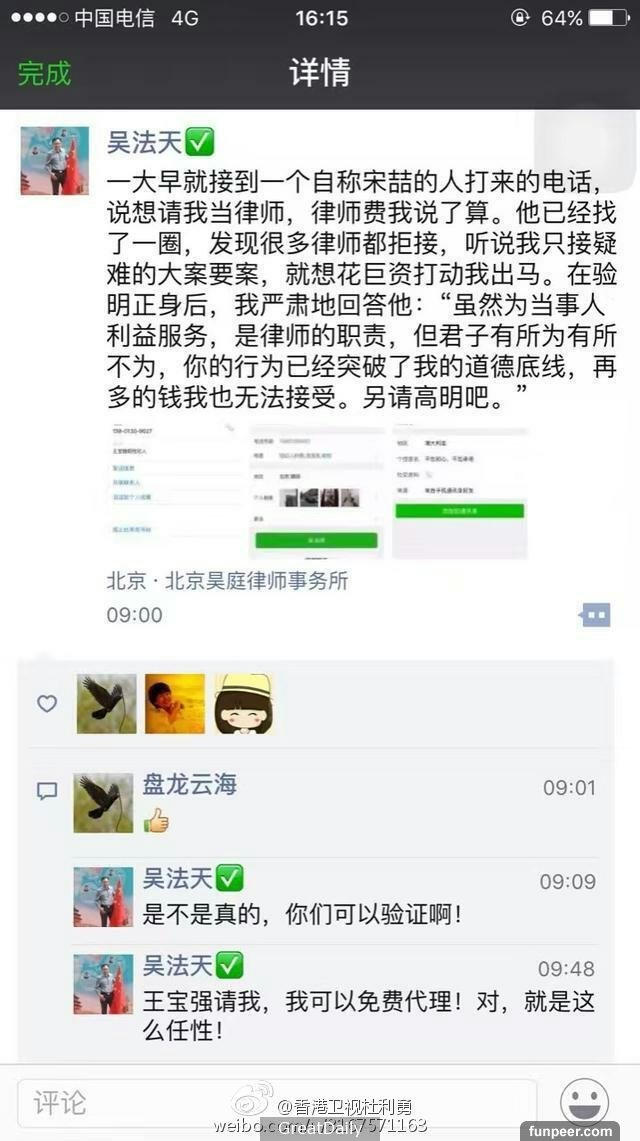
Task: Open 吴法天 profile avatar at post top
Action: (x=55, y=161)
